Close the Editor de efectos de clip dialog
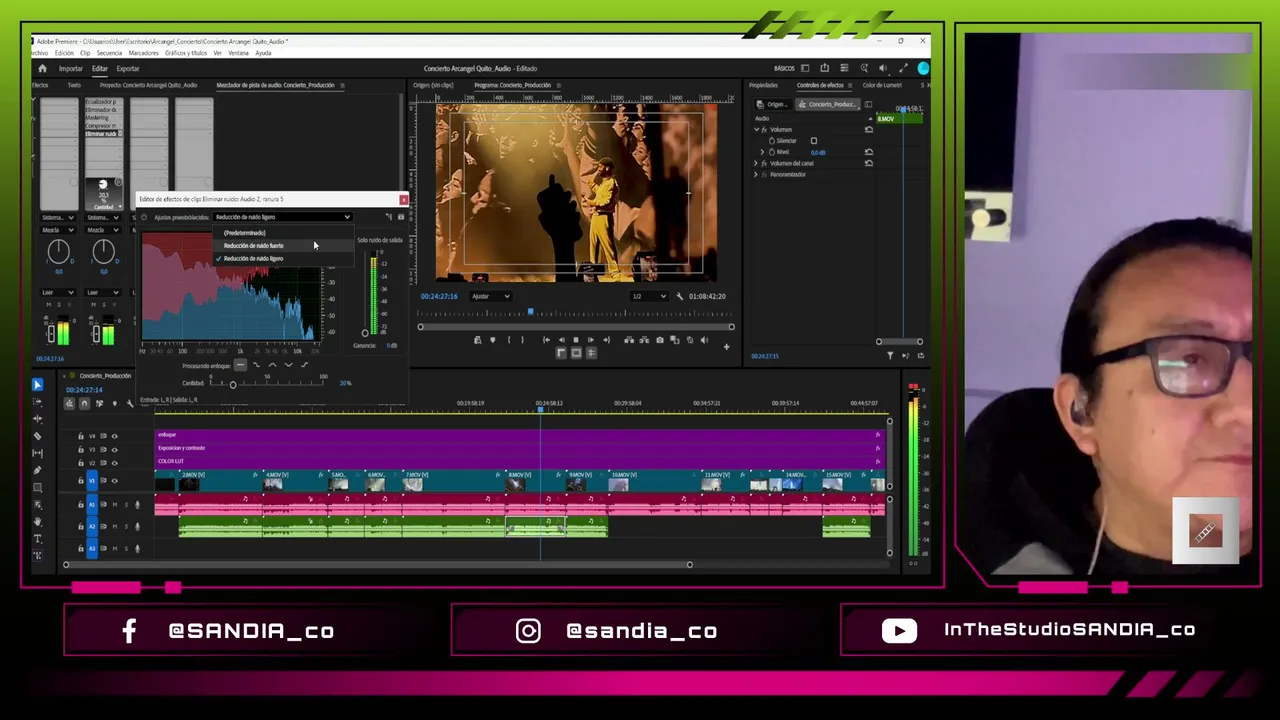The image size is (1280, 720). [403, 199]
